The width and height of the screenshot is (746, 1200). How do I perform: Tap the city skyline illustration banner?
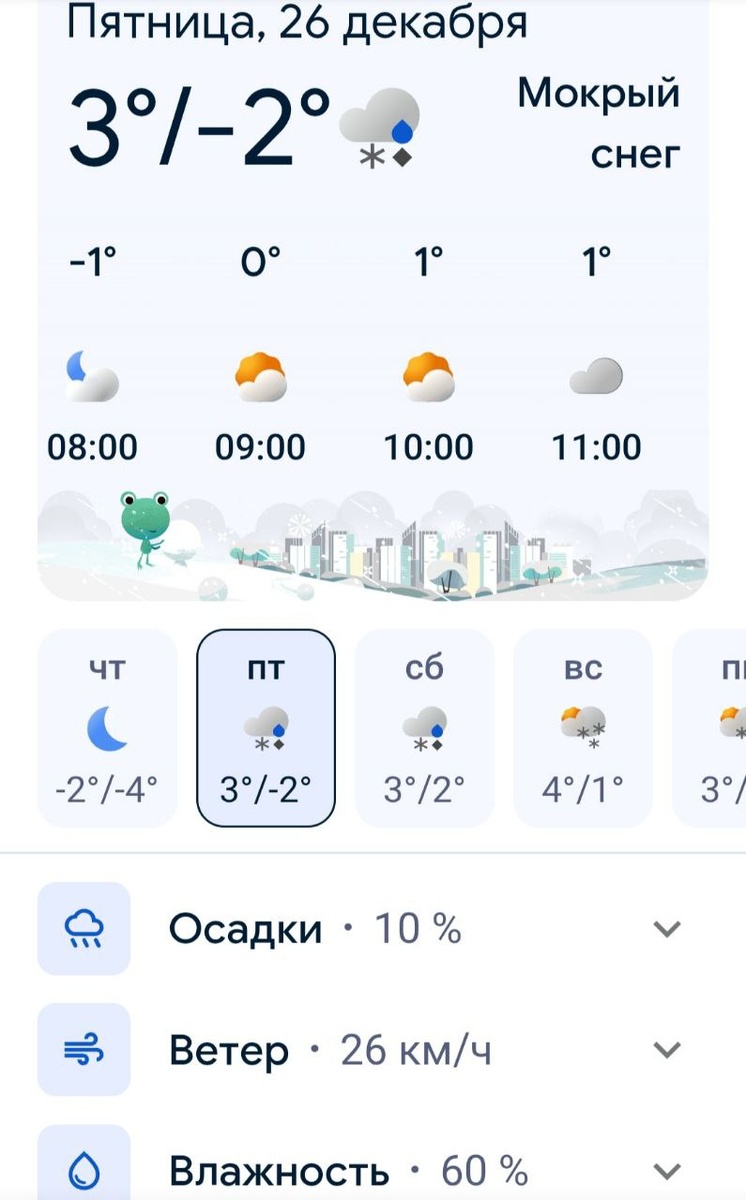coord(372,543)
